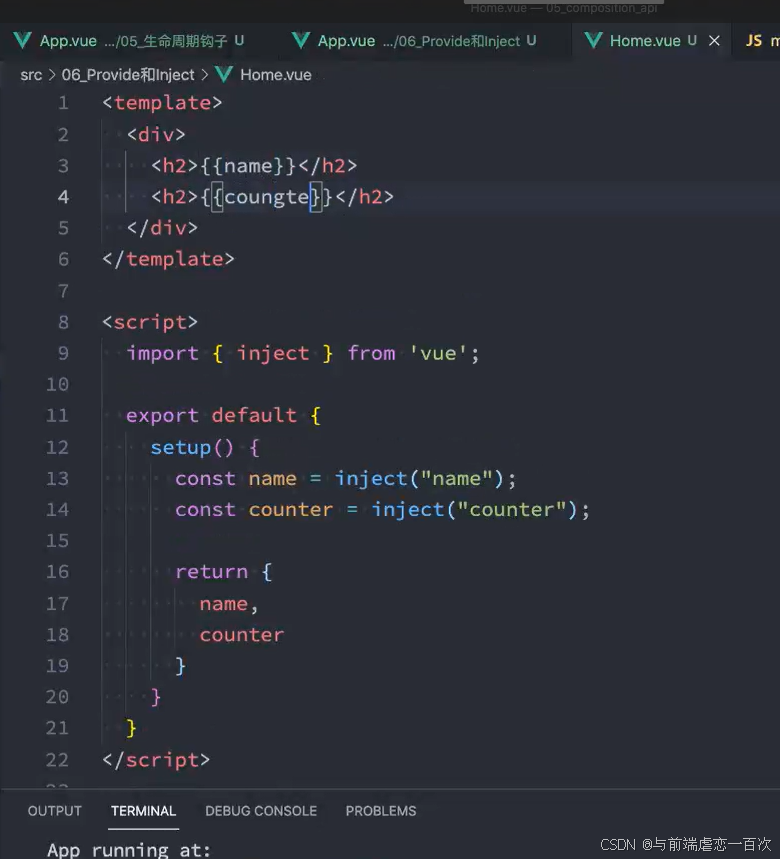Switch to the PROBLEMS panel tab

point(381,811)
